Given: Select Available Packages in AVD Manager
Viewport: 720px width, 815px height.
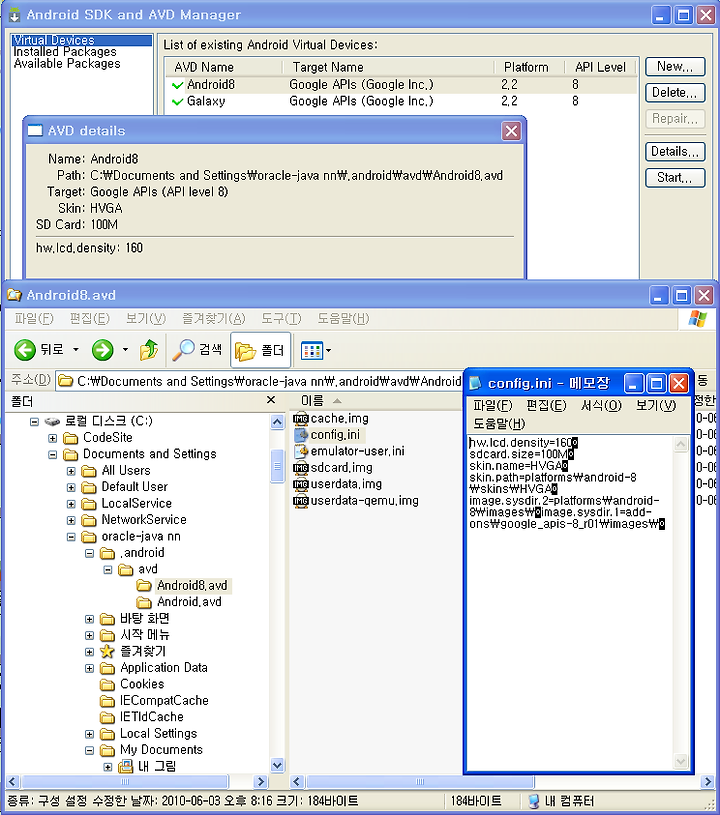Looking at the screenshot, I should [67, 63].
